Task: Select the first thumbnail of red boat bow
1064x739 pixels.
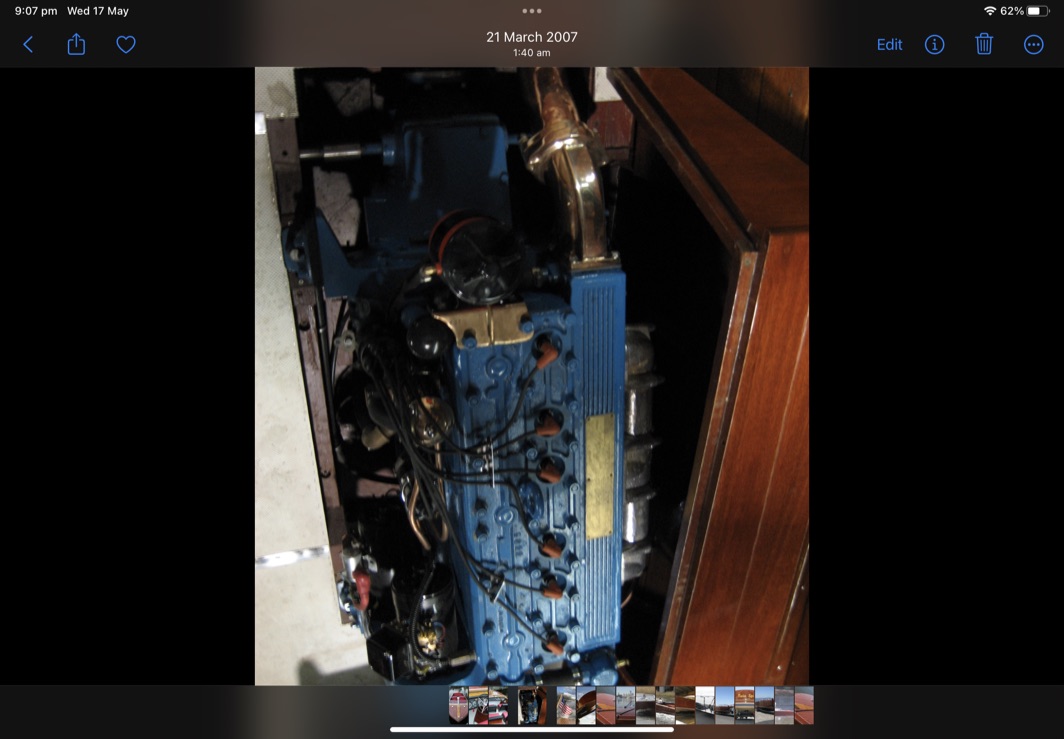Action: (459, 706)
